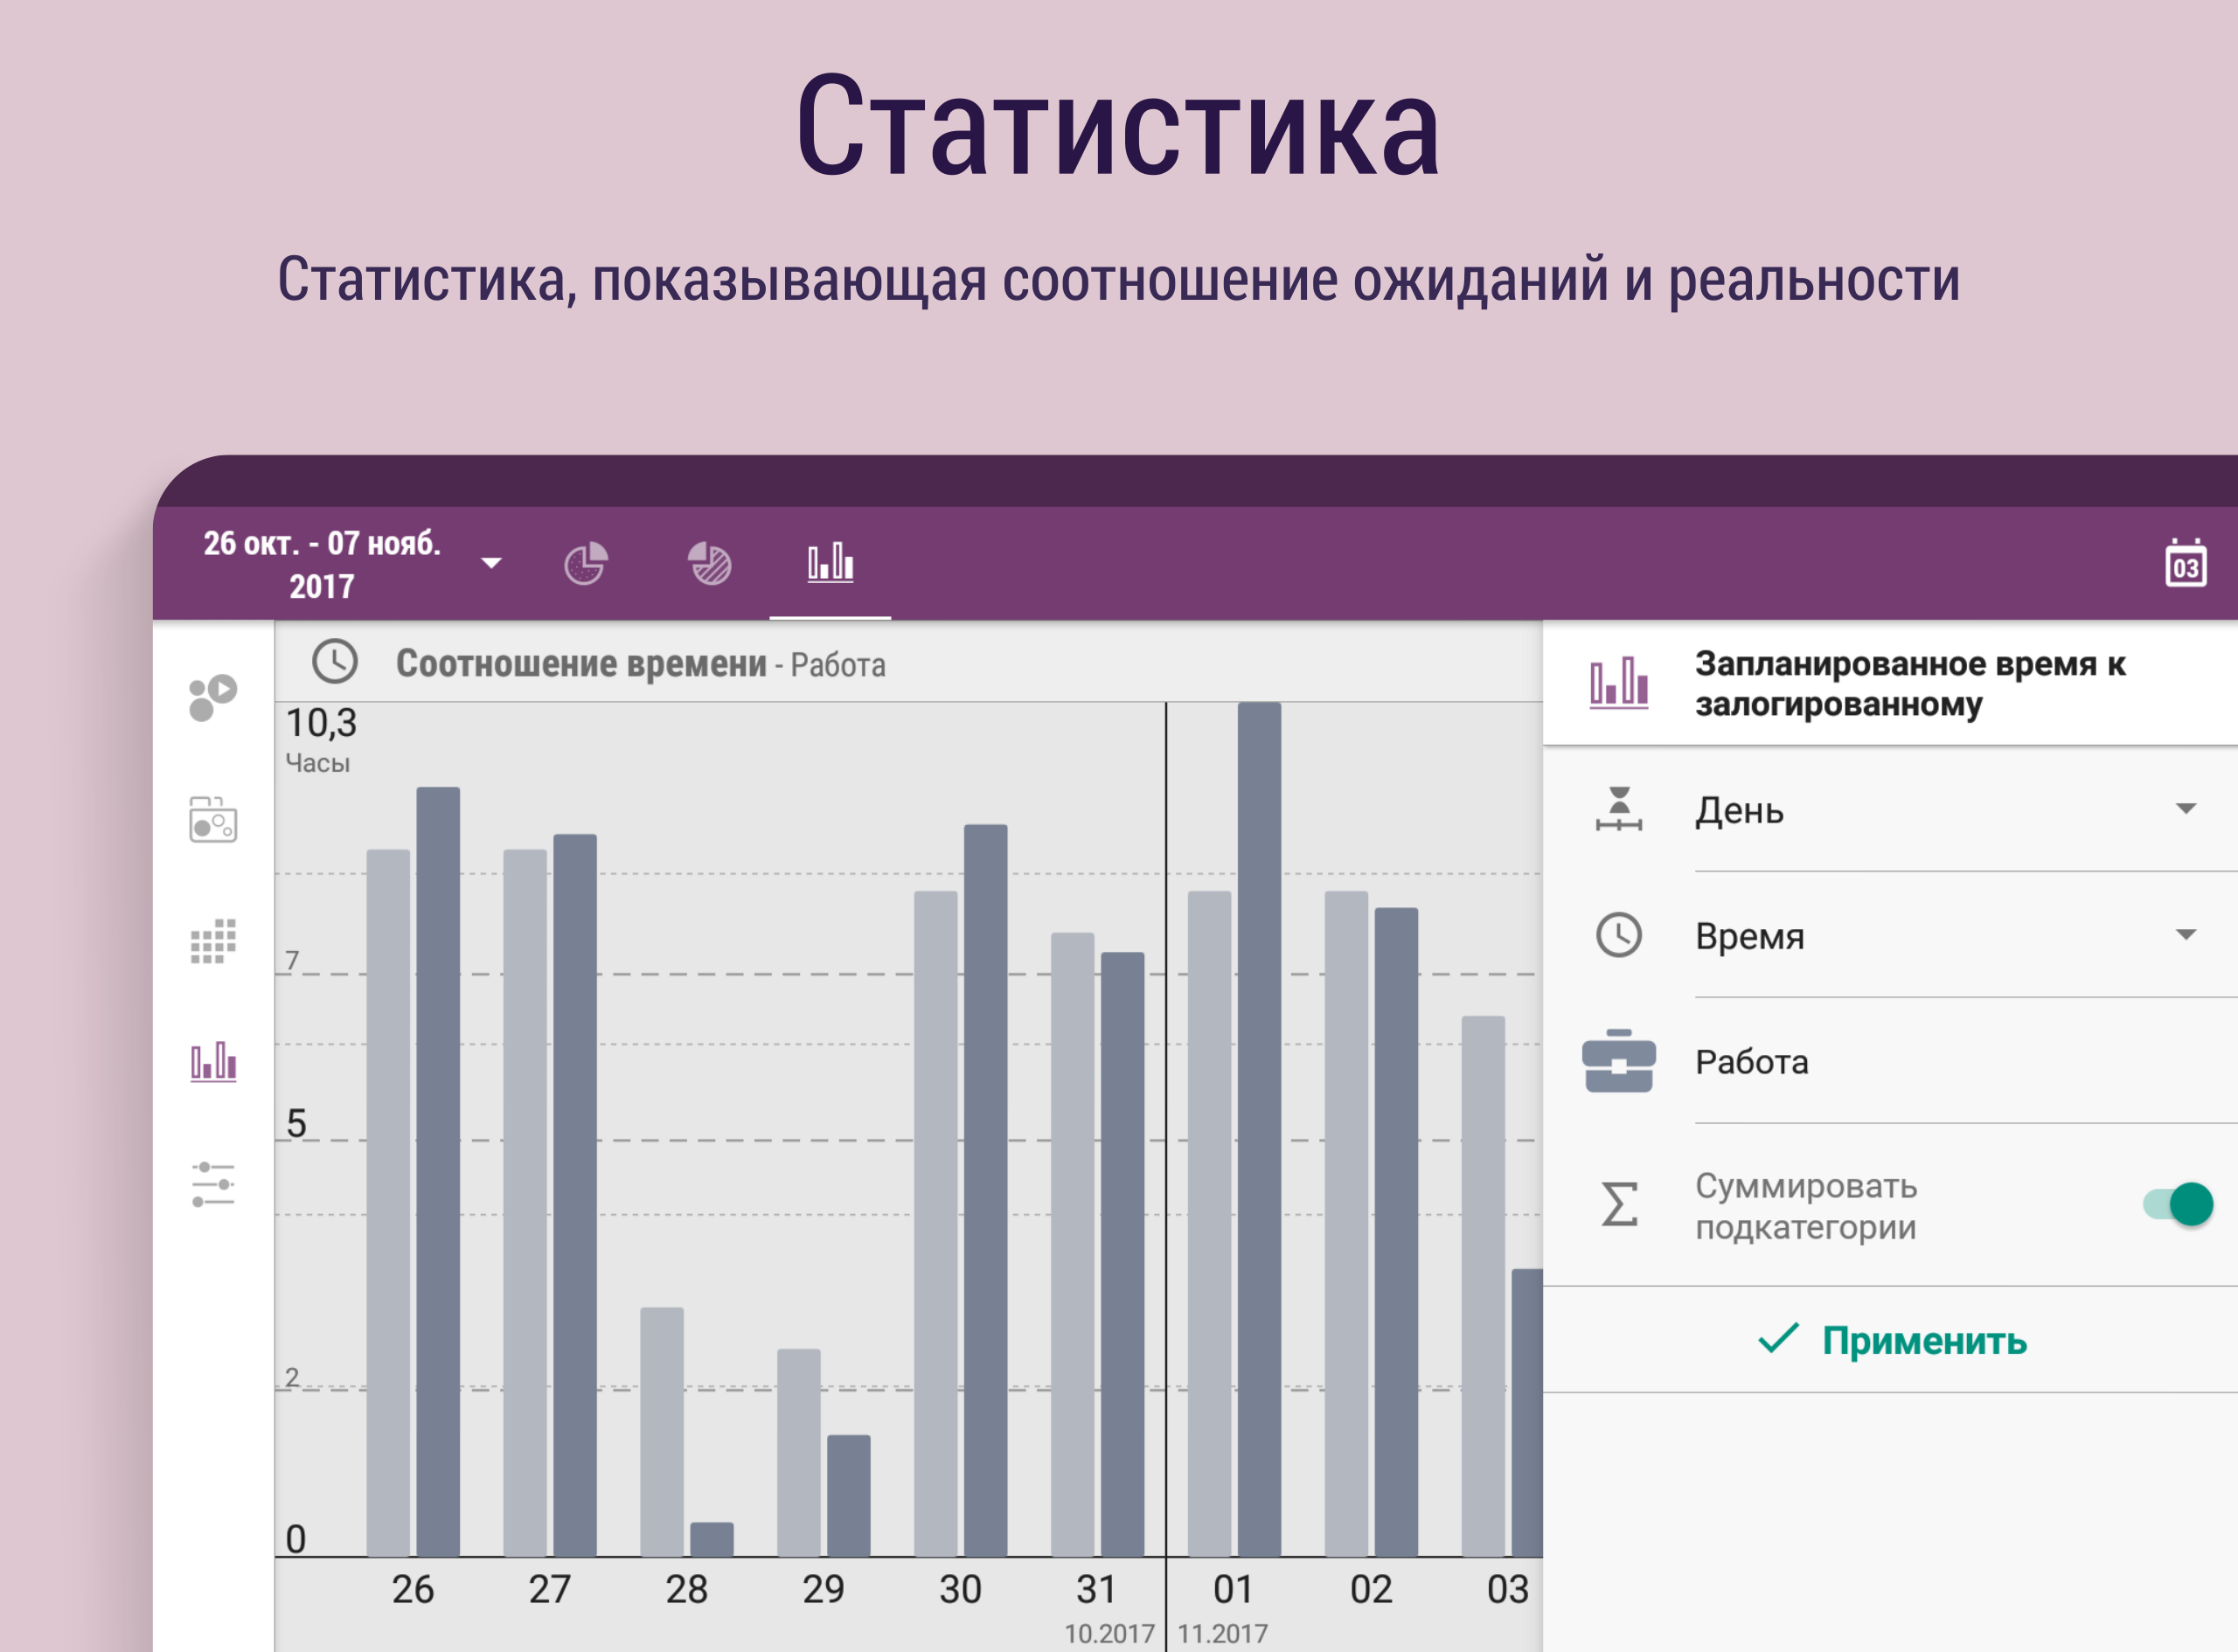Switch to the pie chart statistics tab
Screen dimensions: 2238x1652
click(585, 563)
